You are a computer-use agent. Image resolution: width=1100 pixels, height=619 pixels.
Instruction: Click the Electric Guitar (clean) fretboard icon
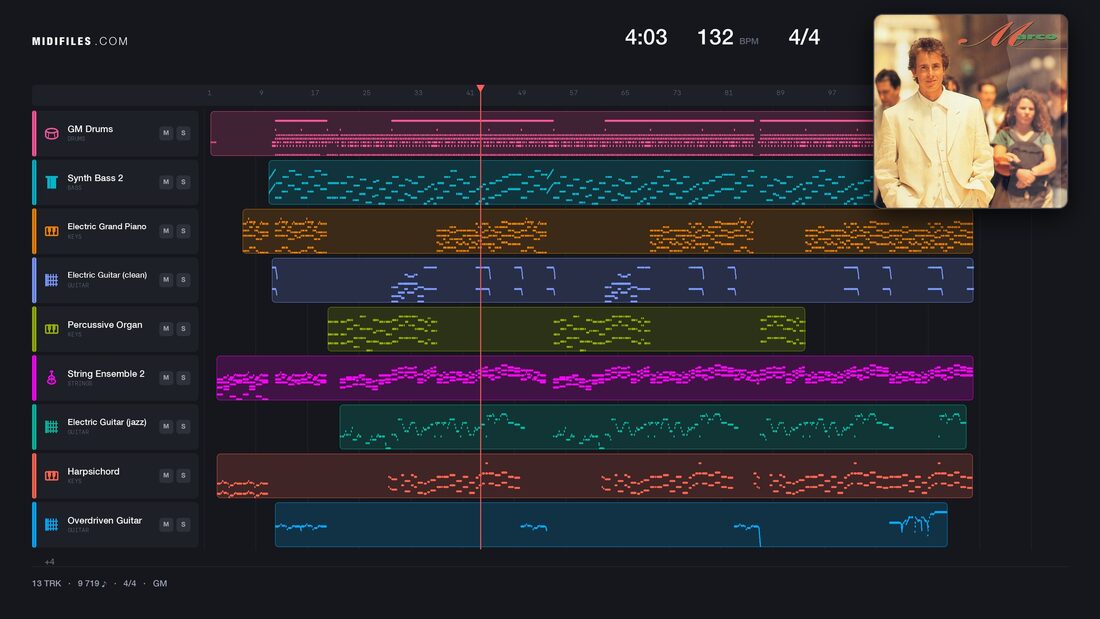(51, 280)
